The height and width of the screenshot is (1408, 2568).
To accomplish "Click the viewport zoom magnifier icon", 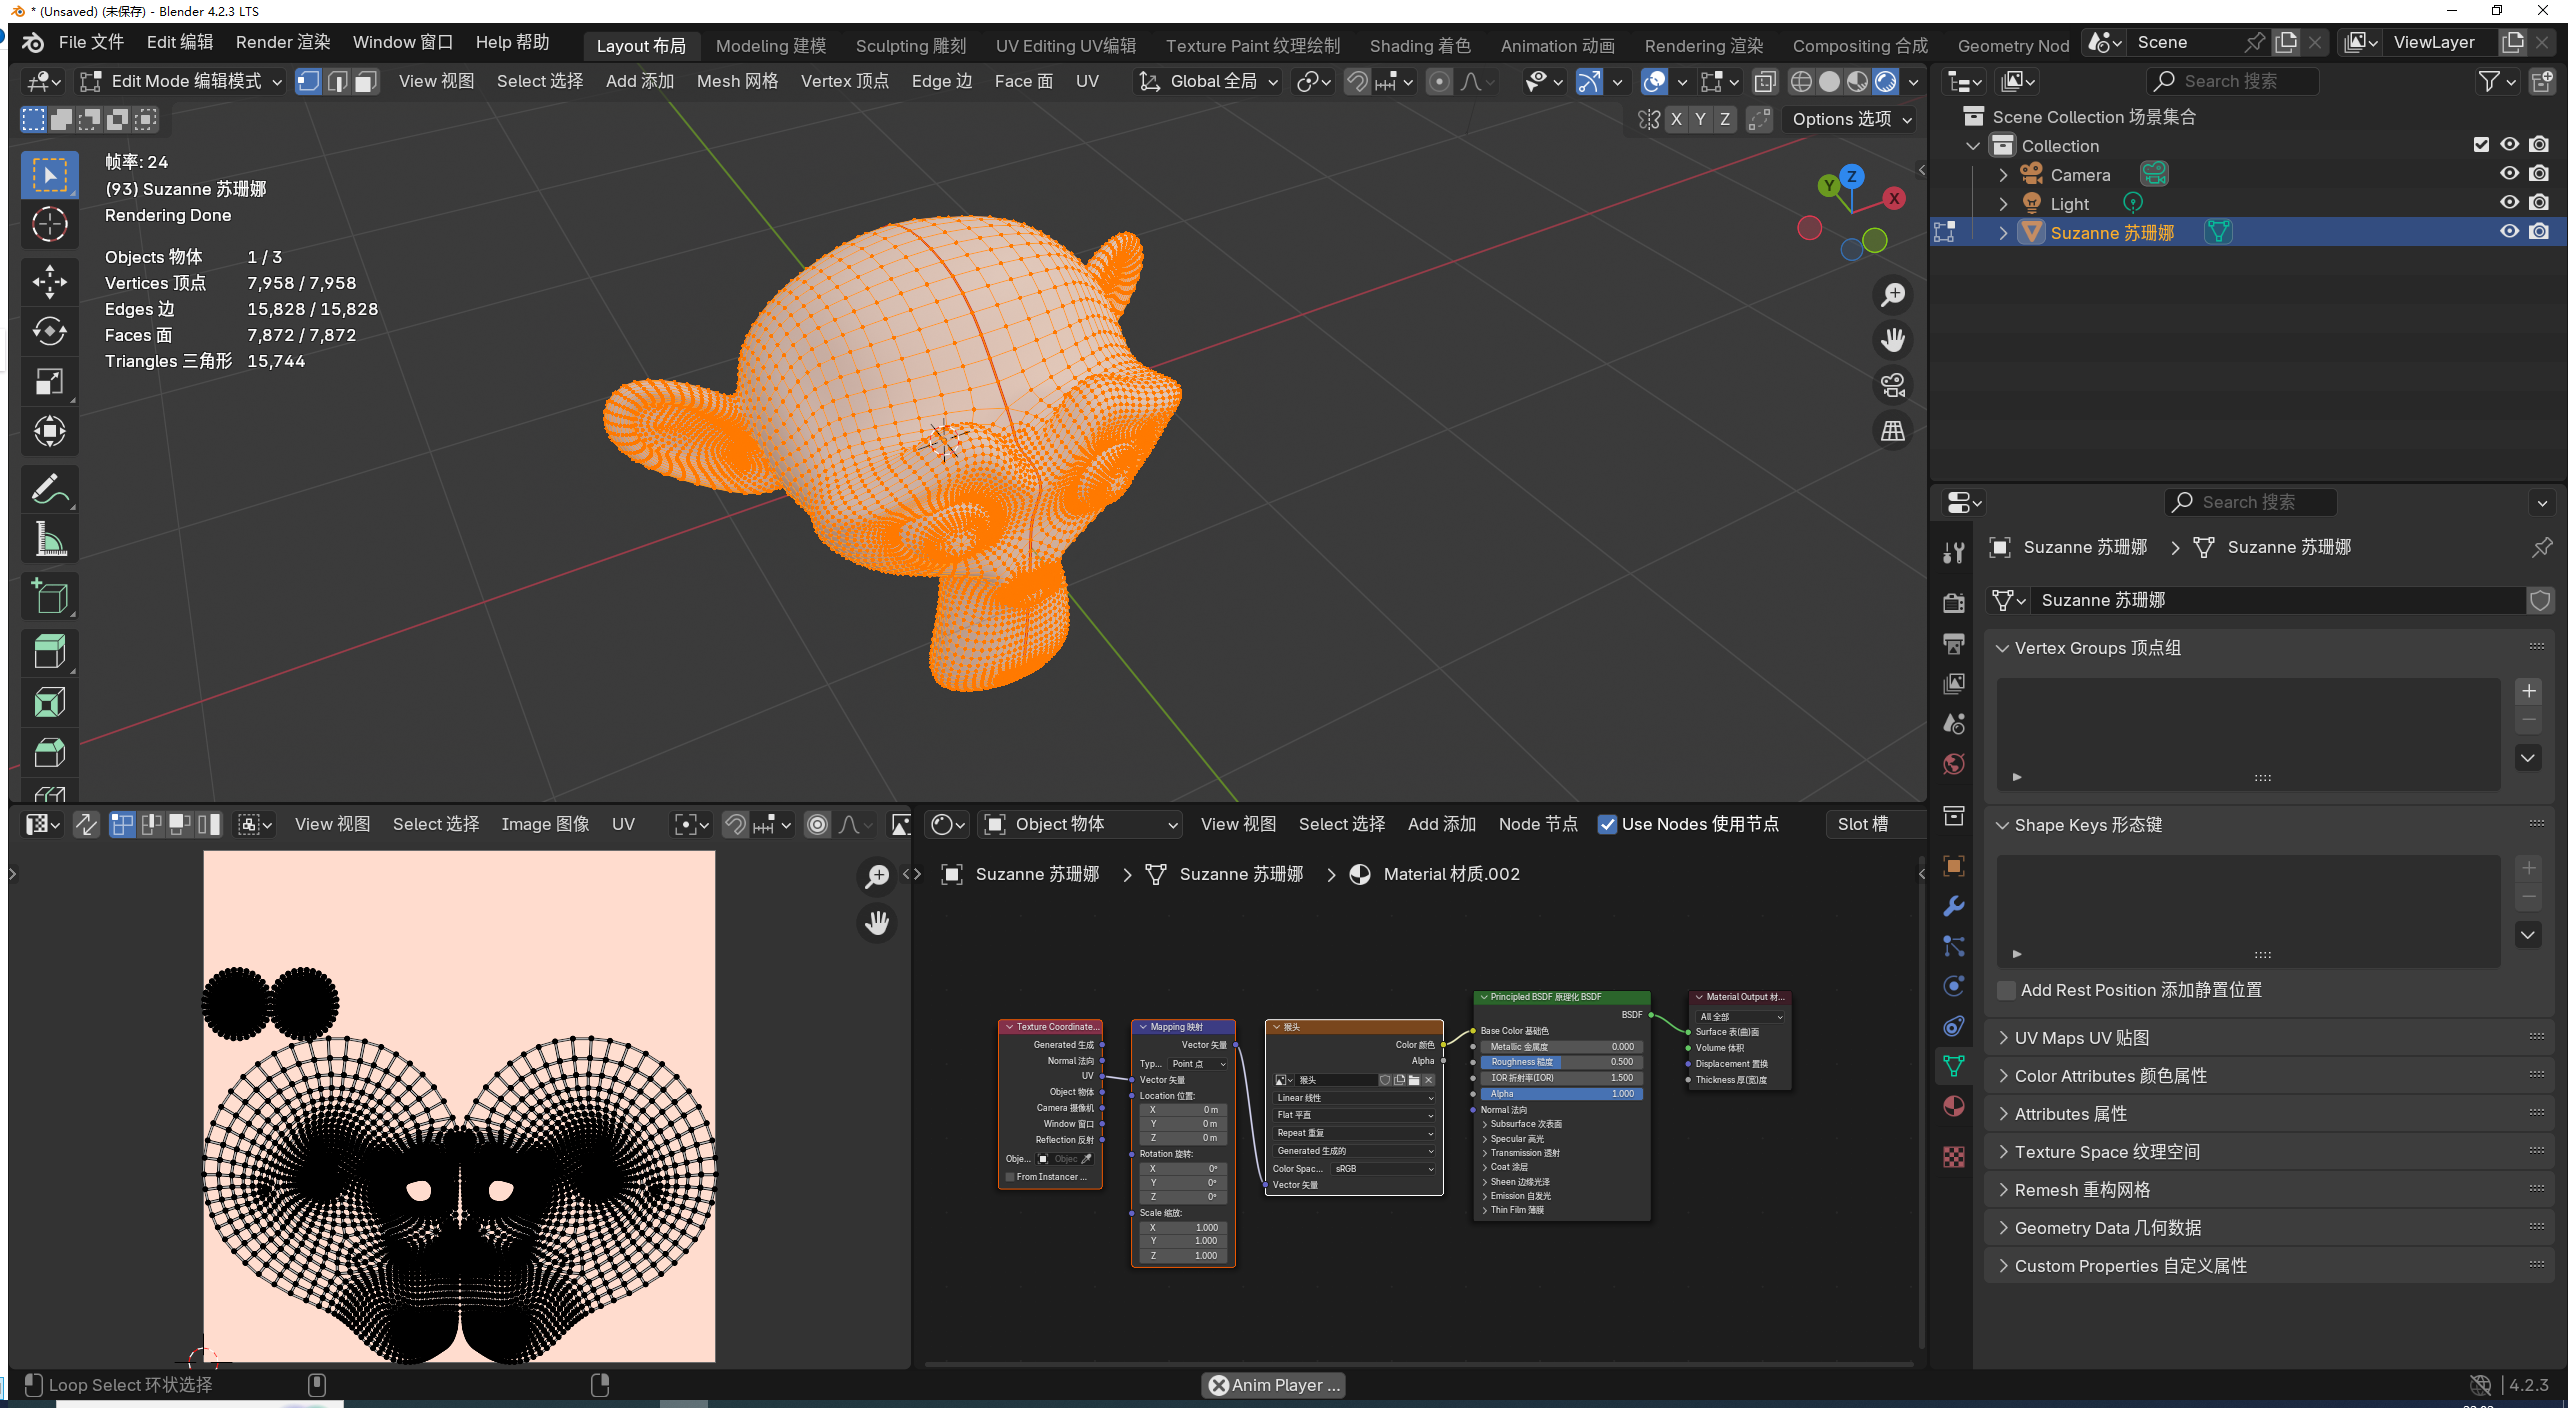I will pyautogui.click(x=1893, y=295).
